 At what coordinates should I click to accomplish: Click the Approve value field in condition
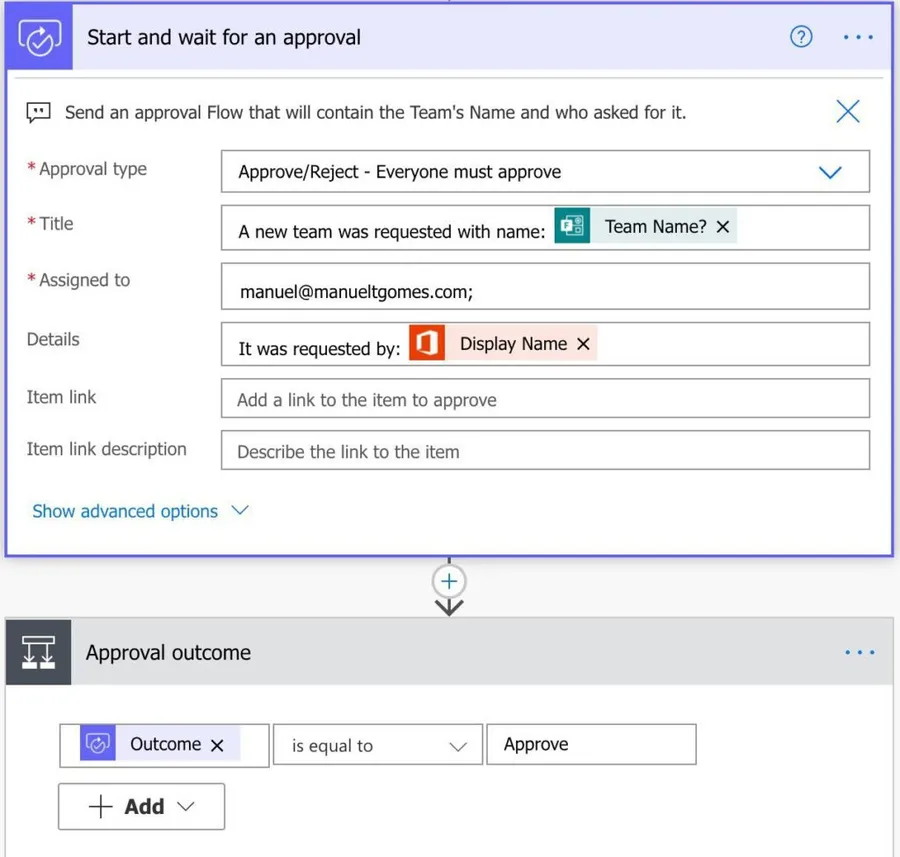click(x=590, y=745)
